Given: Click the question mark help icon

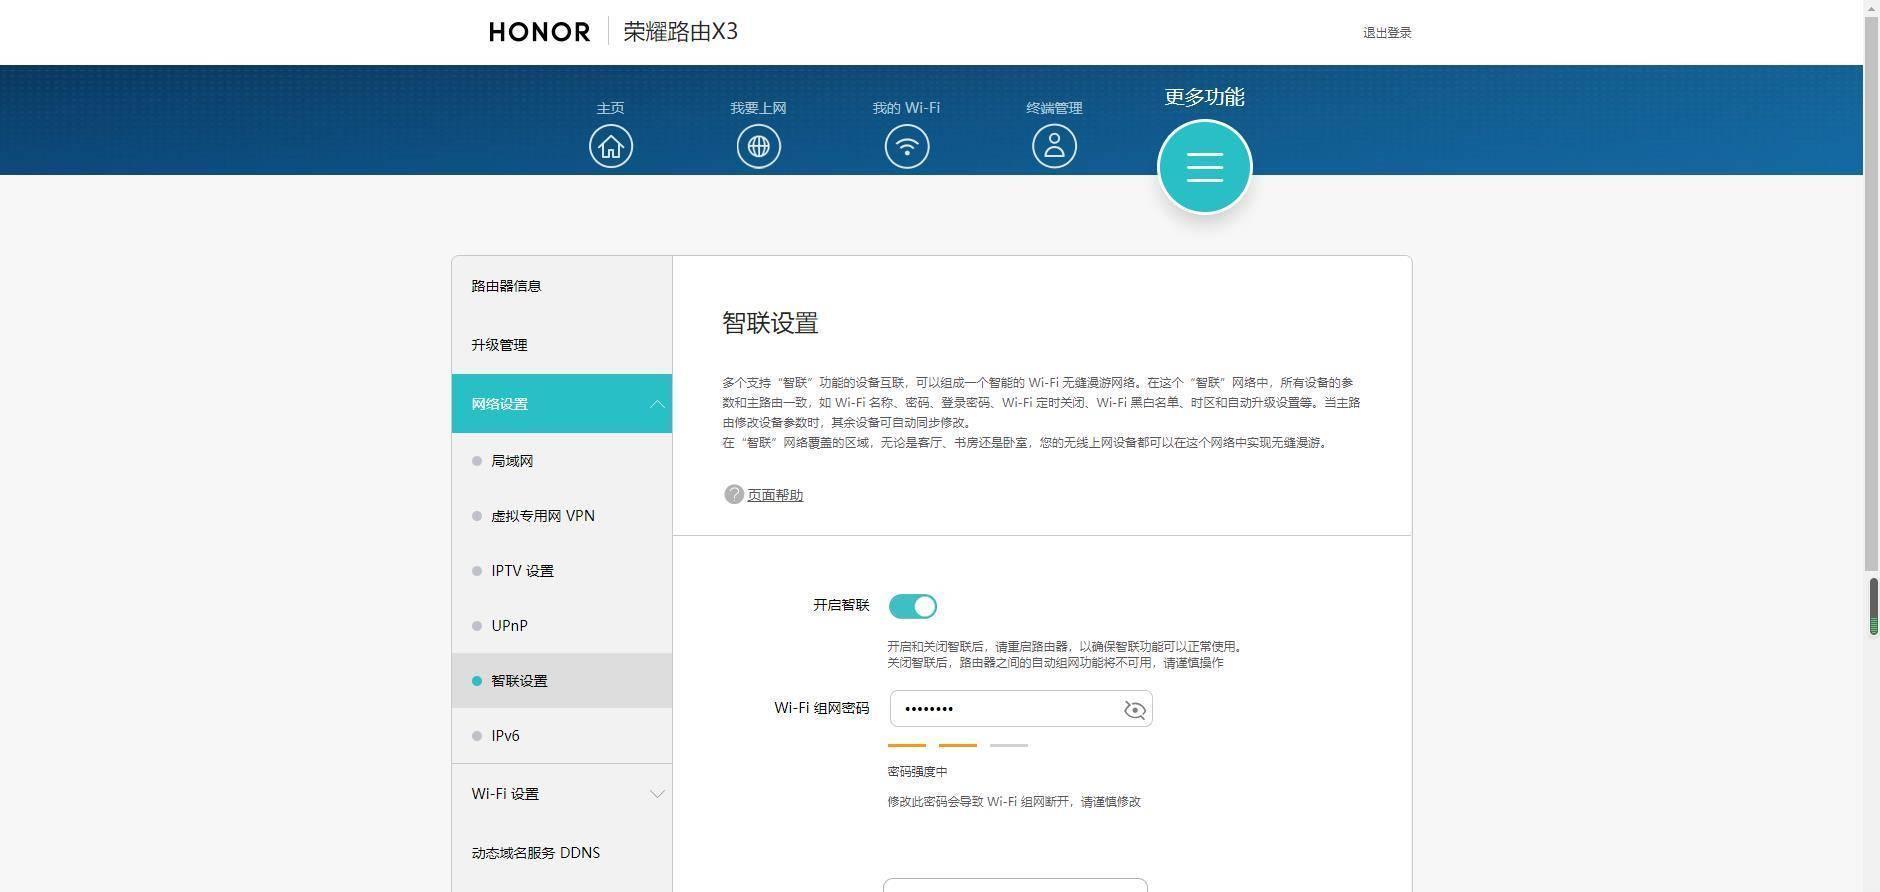Looking at the screenshot, I should 733,495.
